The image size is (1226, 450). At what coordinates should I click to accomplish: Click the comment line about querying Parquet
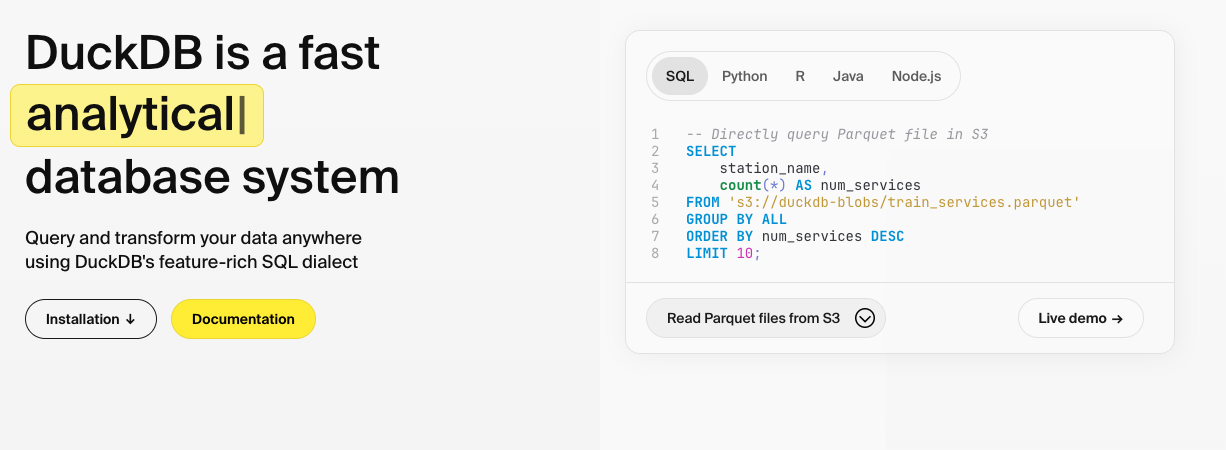point(836,134)
